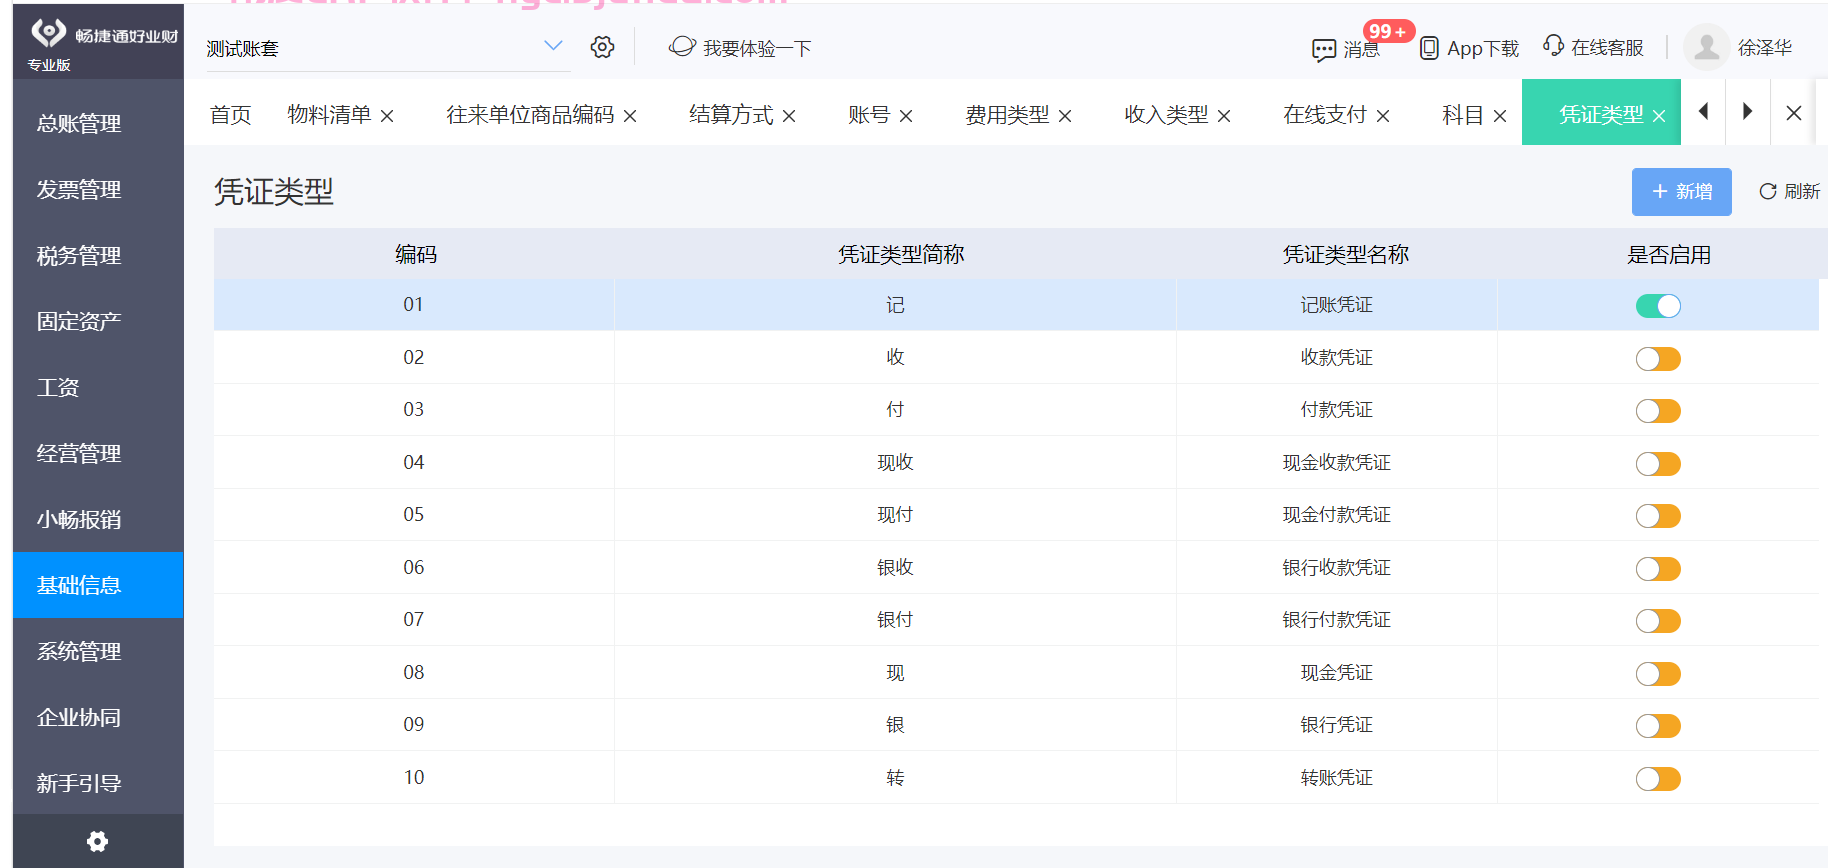The image size is (1828, 868).
Task: Open 经营管理 in the sidebar
Action: point(98,453)
